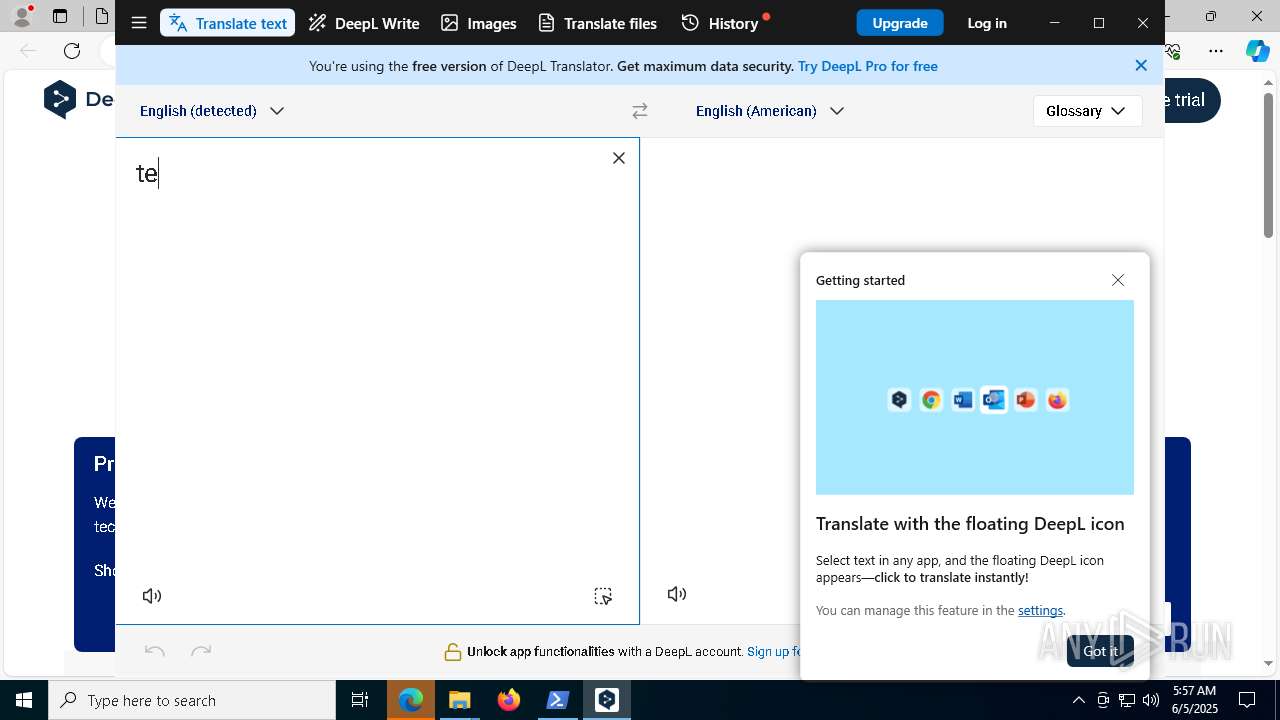The image size is (1280, 720).
Task: Click the floating DeepL icon illustration image
Action: tap(975, 397)
